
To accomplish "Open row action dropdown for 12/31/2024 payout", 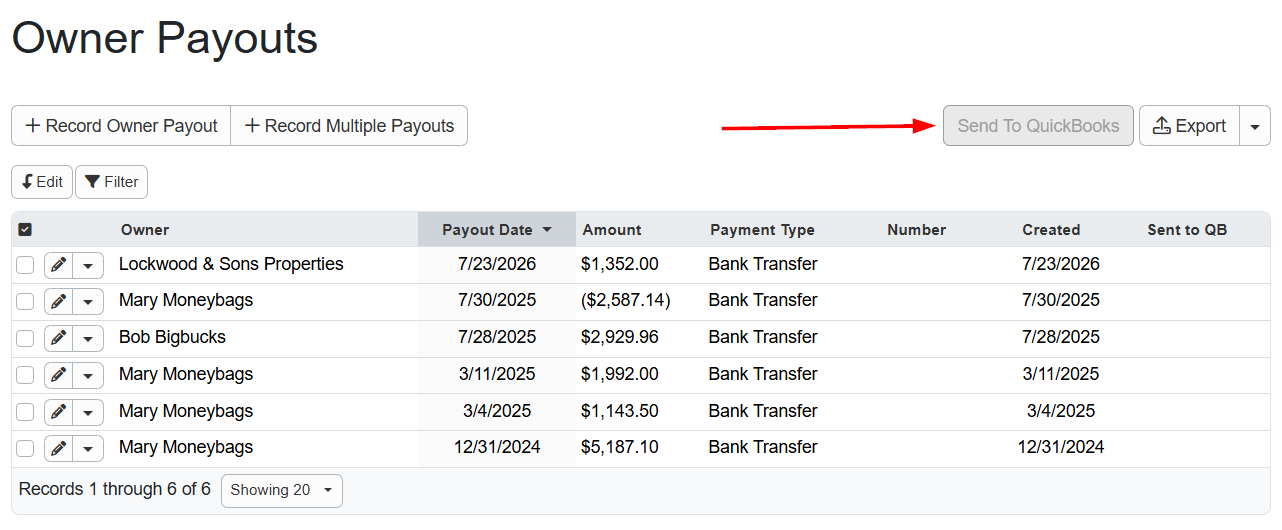I will tap(89, 448).
